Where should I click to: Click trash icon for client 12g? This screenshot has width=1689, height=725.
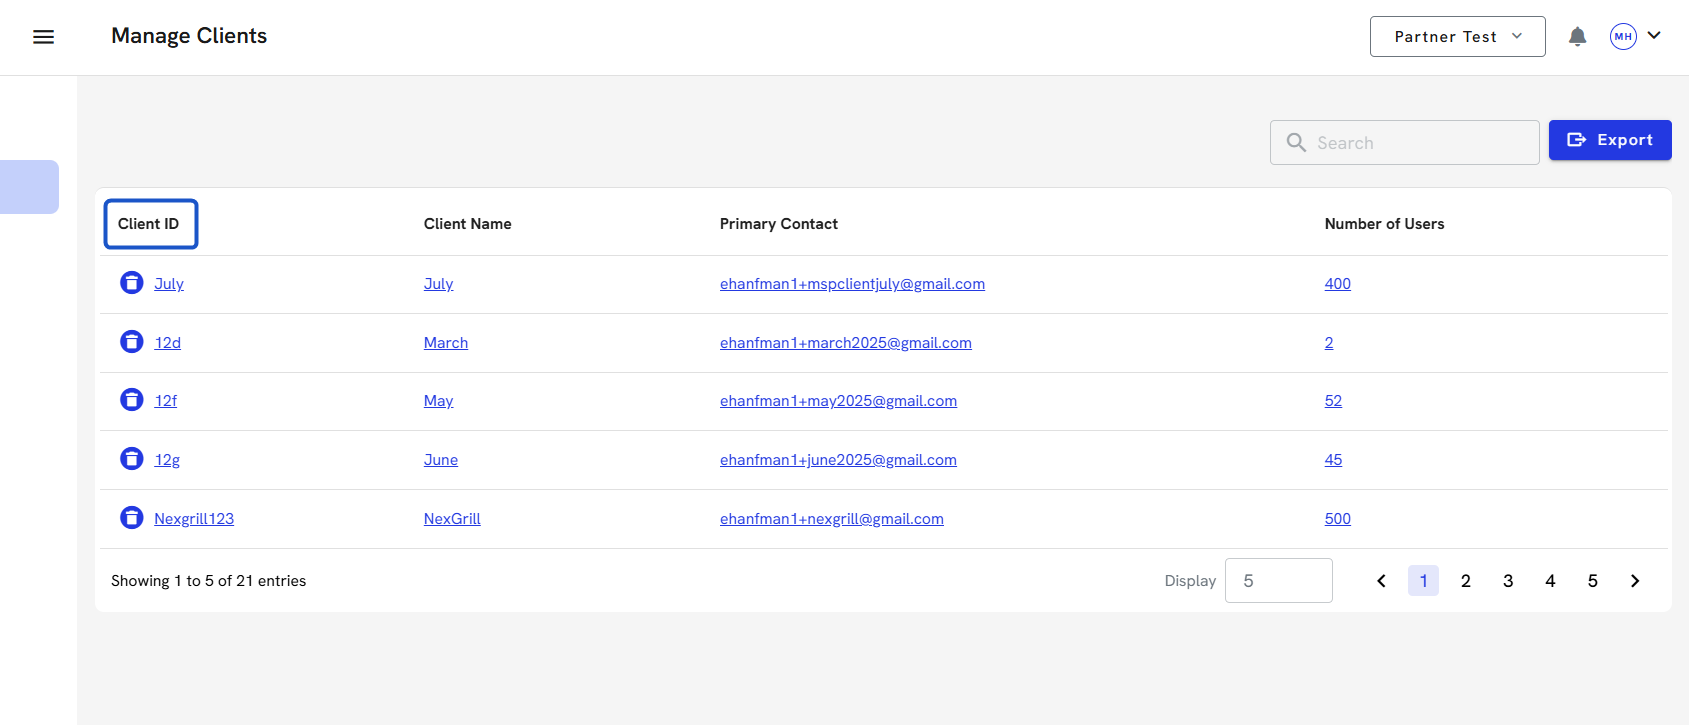click(132, 459)
